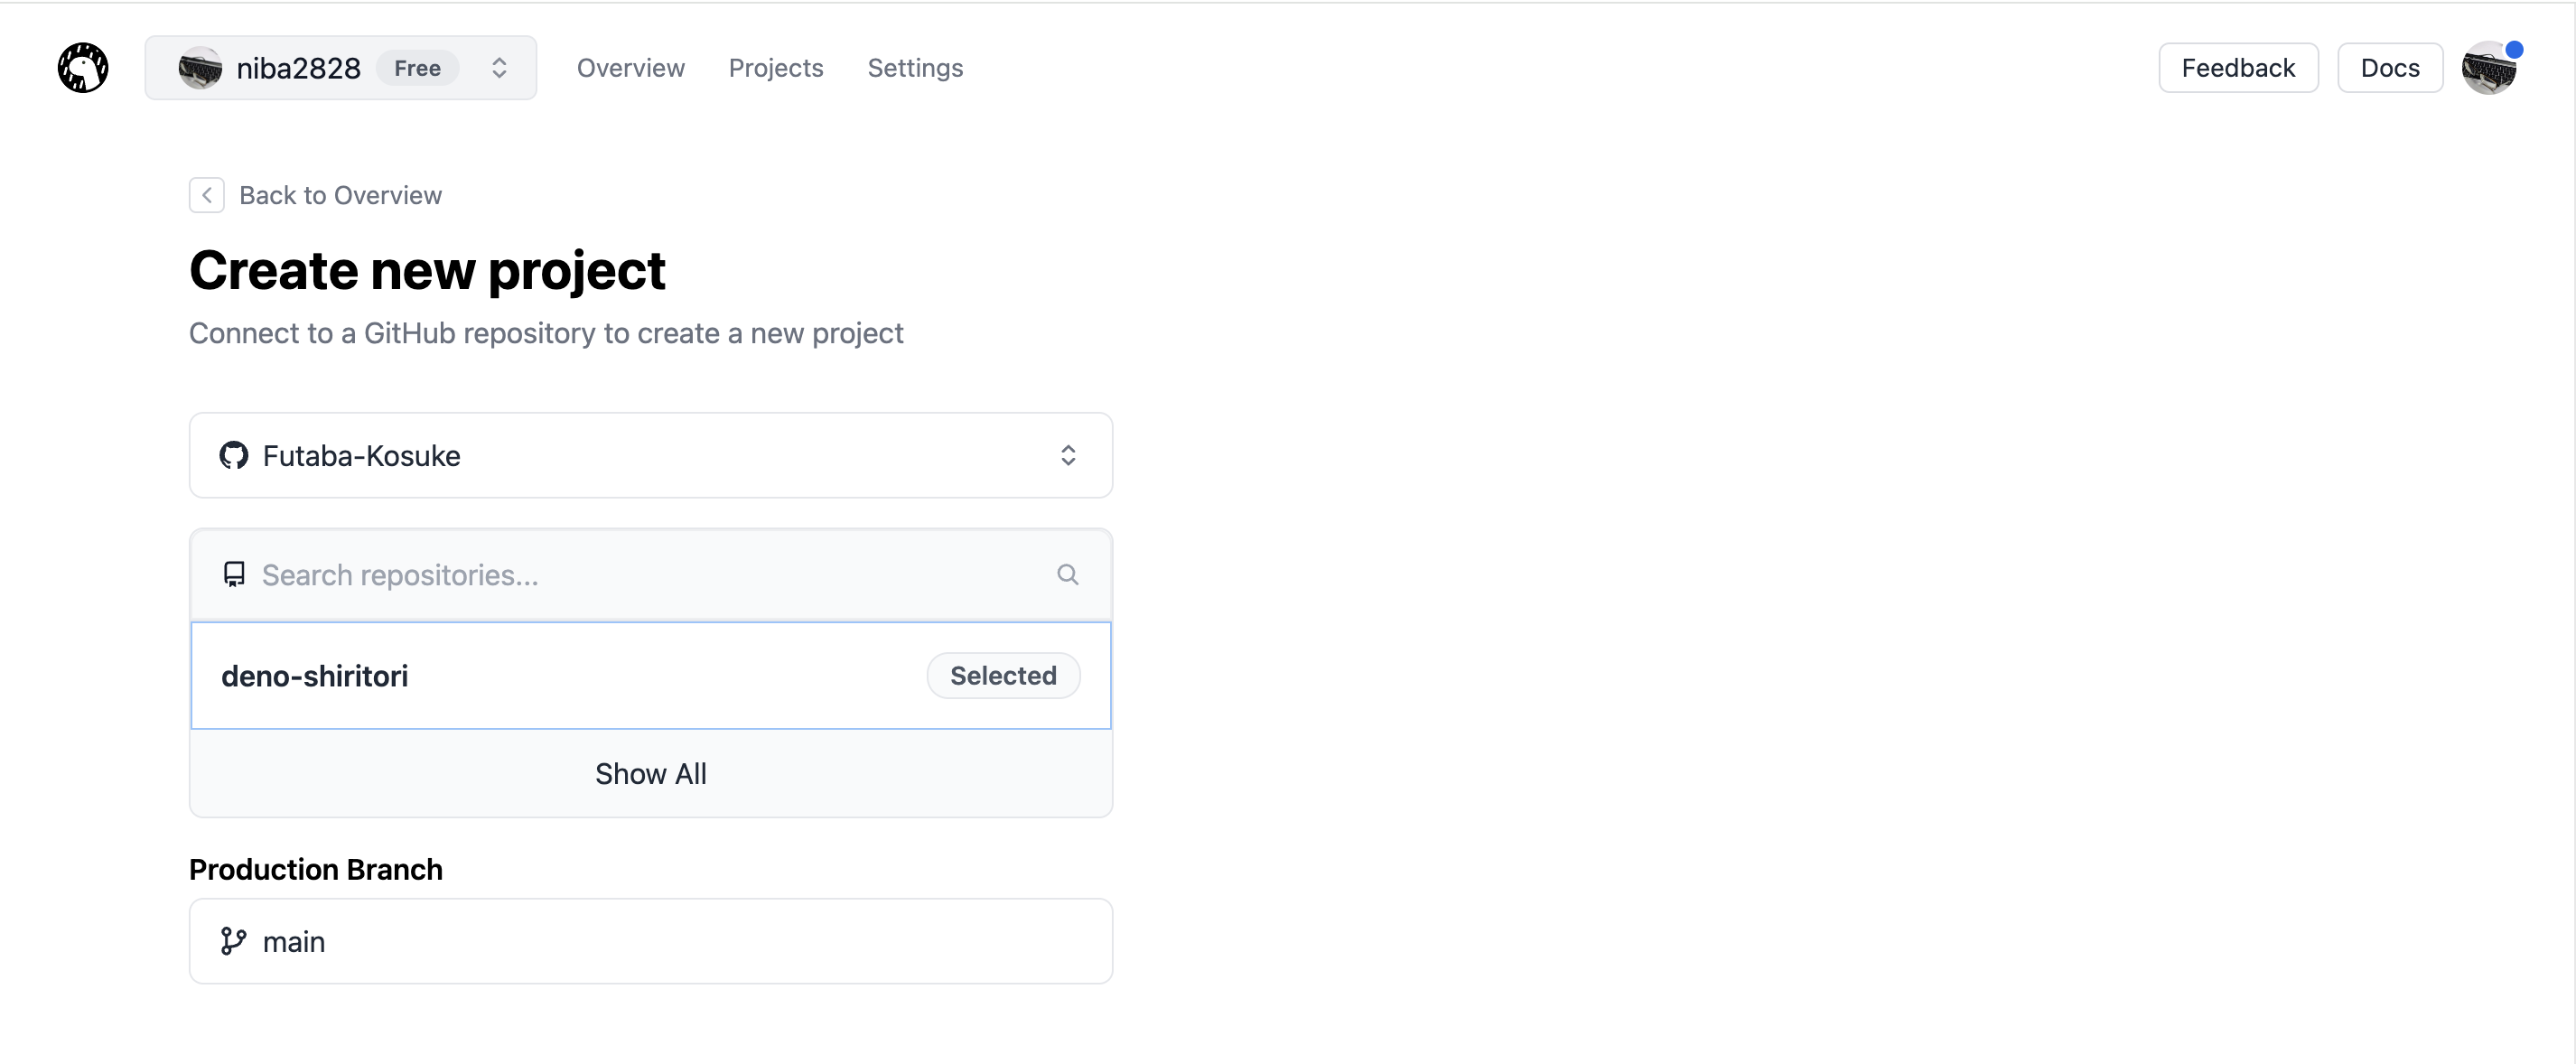Expand the niba2828 organization switcher arrows

click(x=499, y=68)
